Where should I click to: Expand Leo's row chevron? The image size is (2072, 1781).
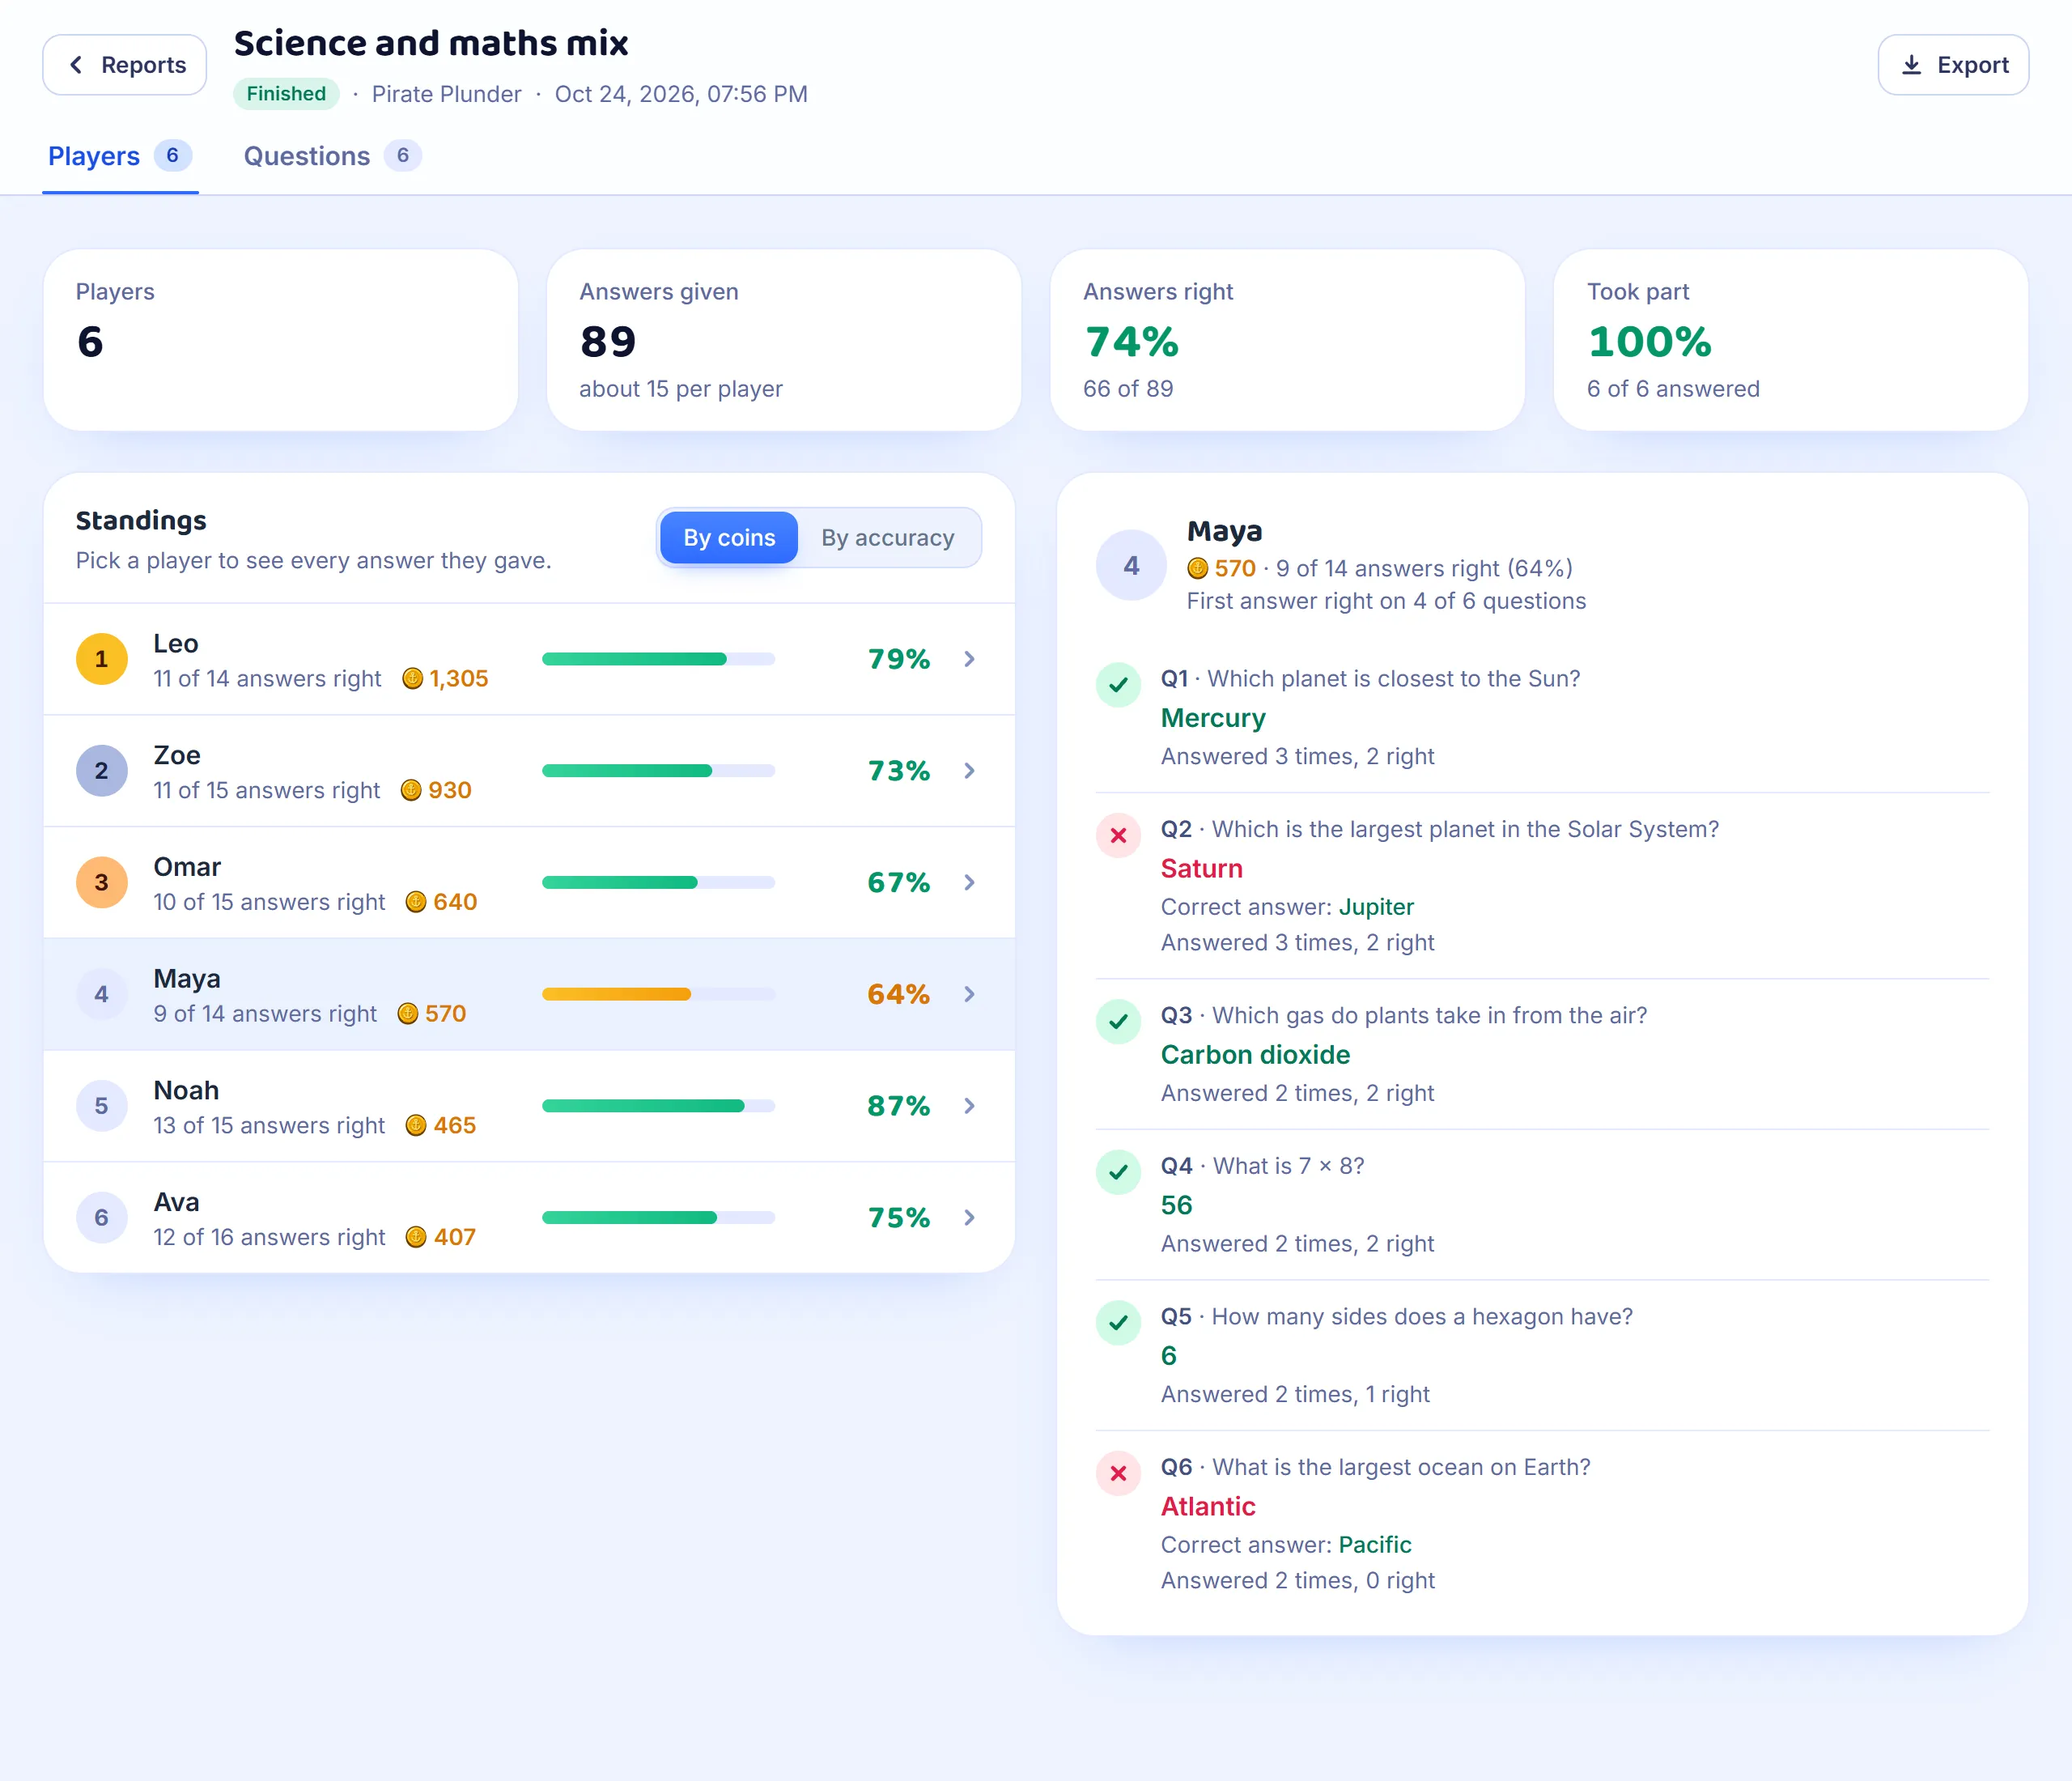click(969, 659)
